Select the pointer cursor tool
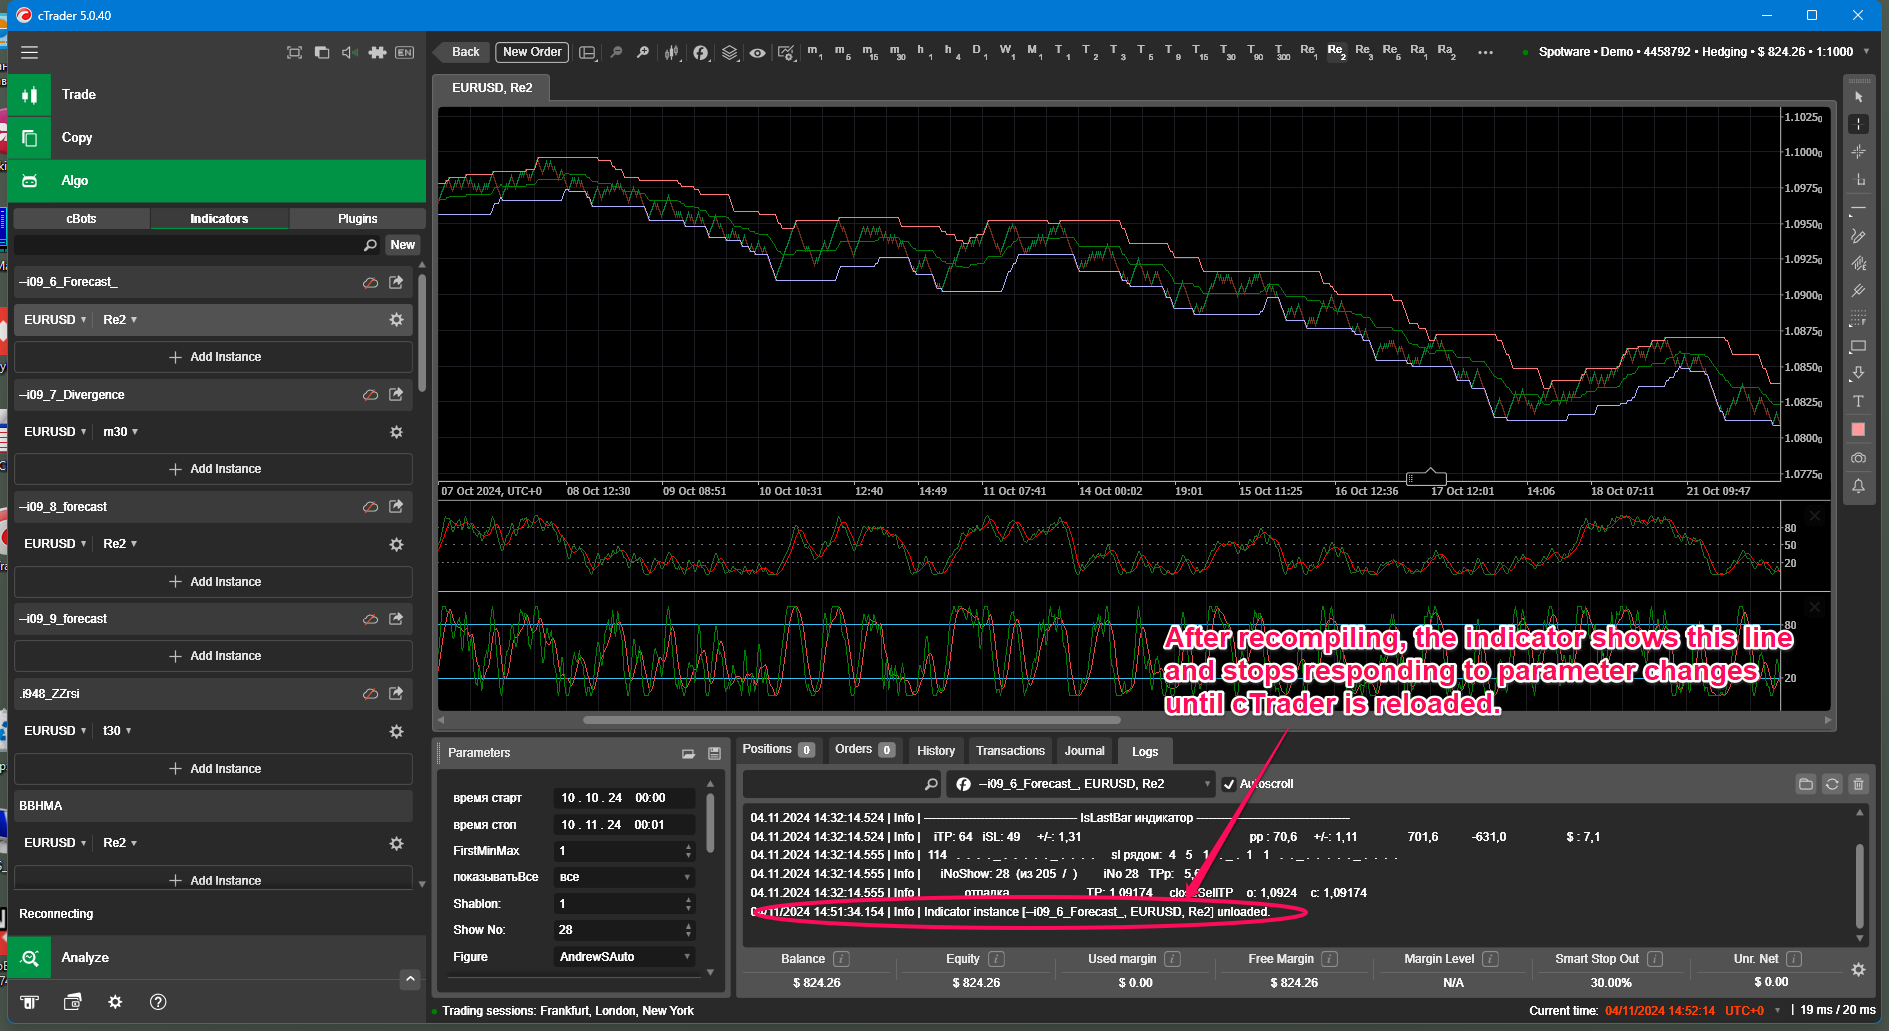This screenshot has height=1031, width=1889. coord(1858,97)
